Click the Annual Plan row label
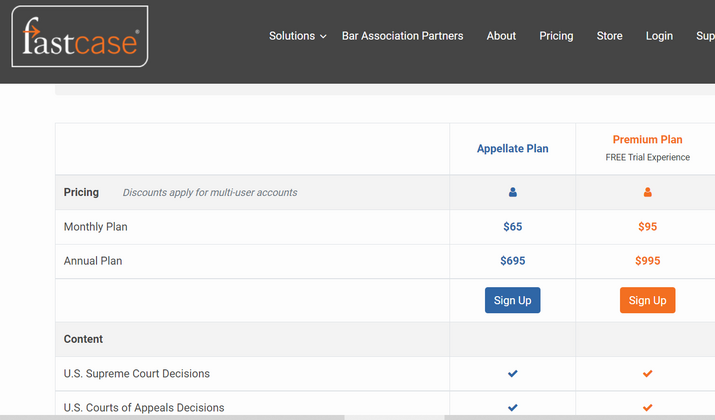Viewport: 715px width, 420px height. (x=93, y=261)
